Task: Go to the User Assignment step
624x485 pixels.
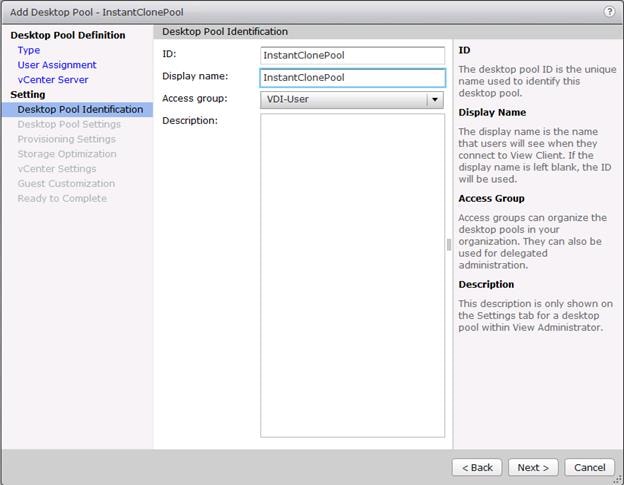Action: [57, 65]
